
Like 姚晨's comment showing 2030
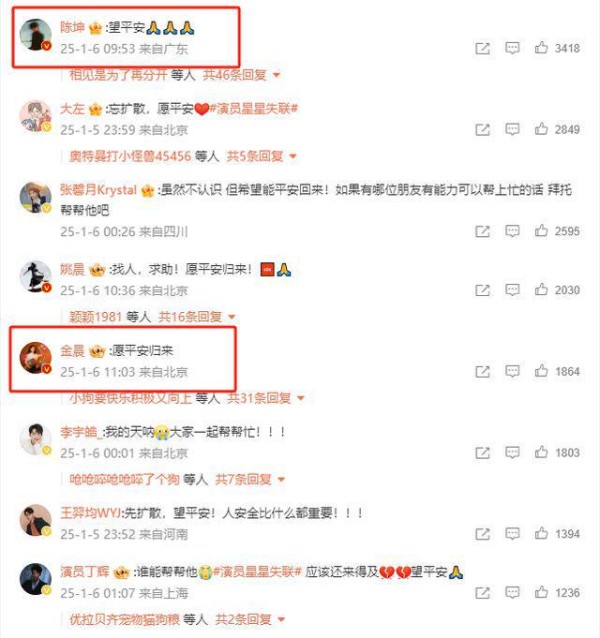(x=541, y=289)
